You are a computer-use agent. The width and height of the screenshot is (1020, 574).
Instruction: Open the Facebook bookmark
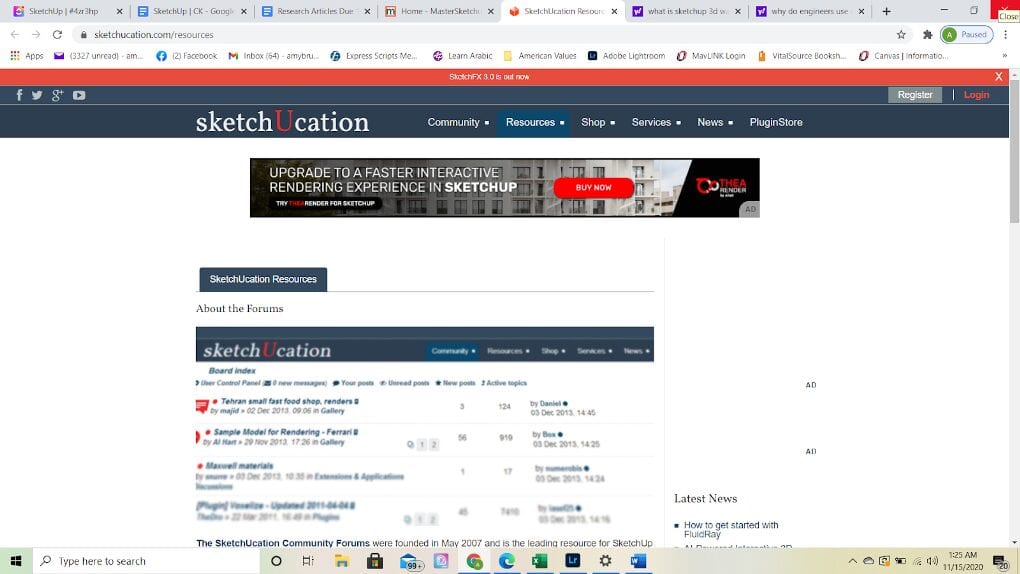187,56
